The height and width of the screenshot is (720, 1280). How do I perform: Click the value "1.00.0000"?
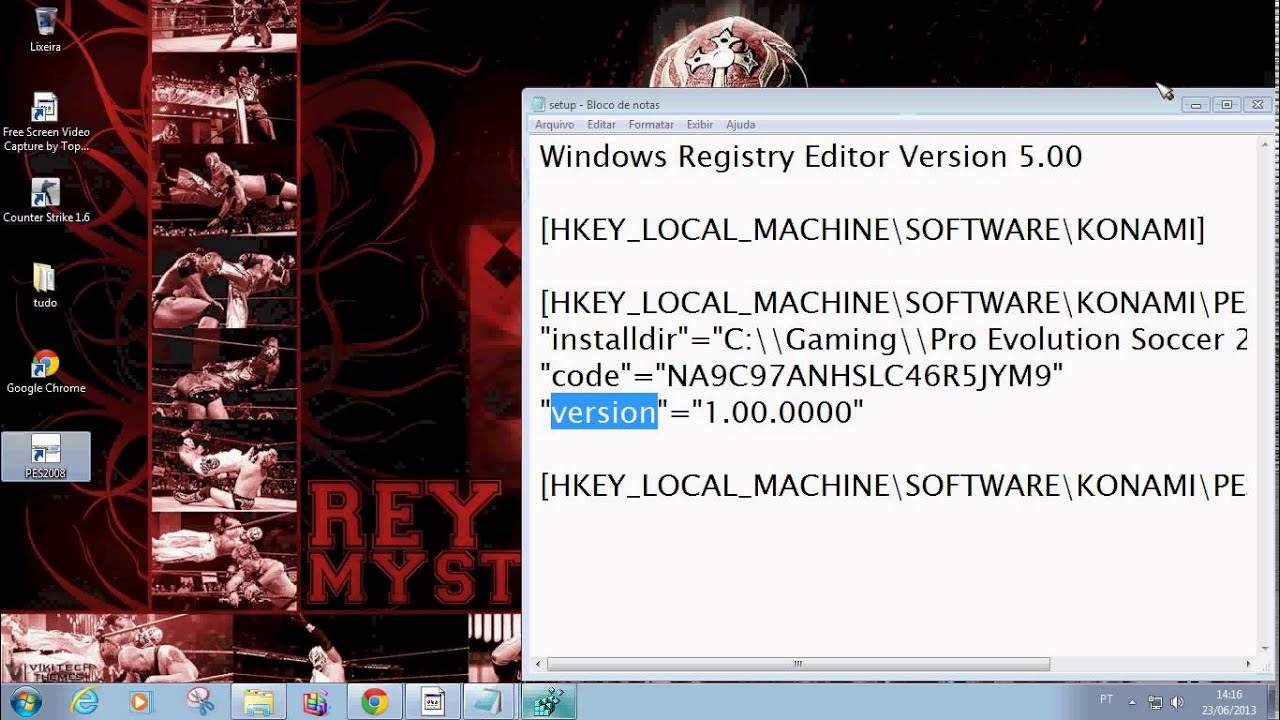pyautogui.click(x=778, y=412)
